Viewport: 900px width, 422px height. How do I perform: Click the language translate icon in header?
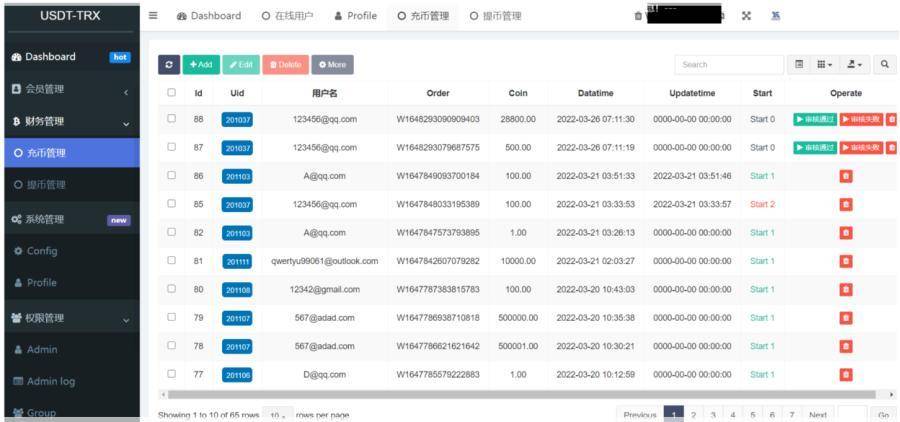[x=776, y=16]
